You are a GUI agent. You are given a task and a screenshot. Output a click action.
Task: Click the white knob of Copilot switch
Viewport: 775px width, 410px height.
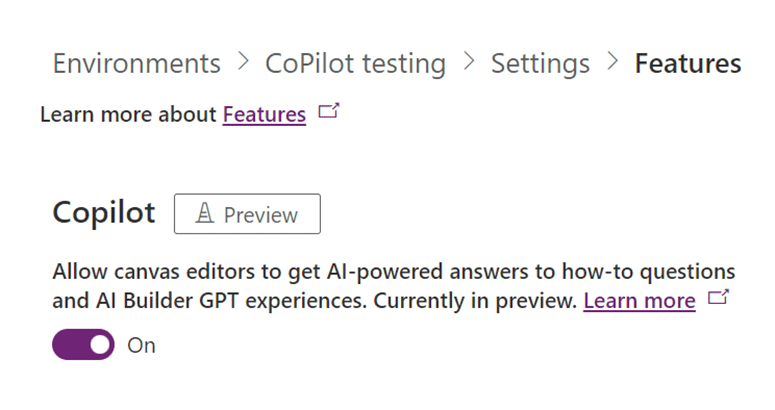99,346
